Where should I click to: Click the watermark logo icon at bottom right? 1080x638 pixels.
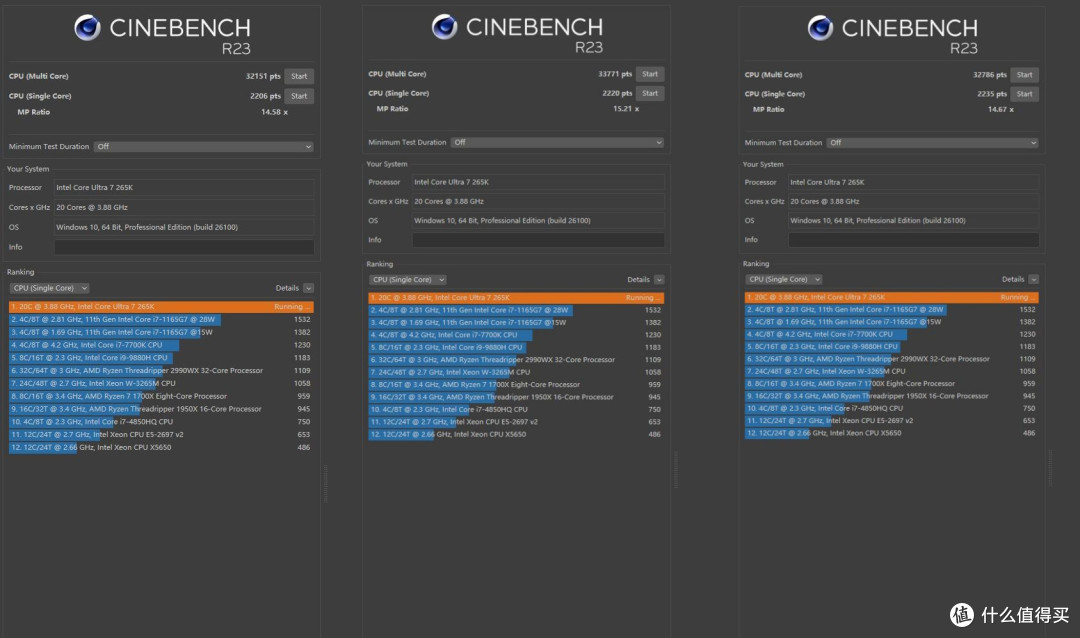point(962,614)
